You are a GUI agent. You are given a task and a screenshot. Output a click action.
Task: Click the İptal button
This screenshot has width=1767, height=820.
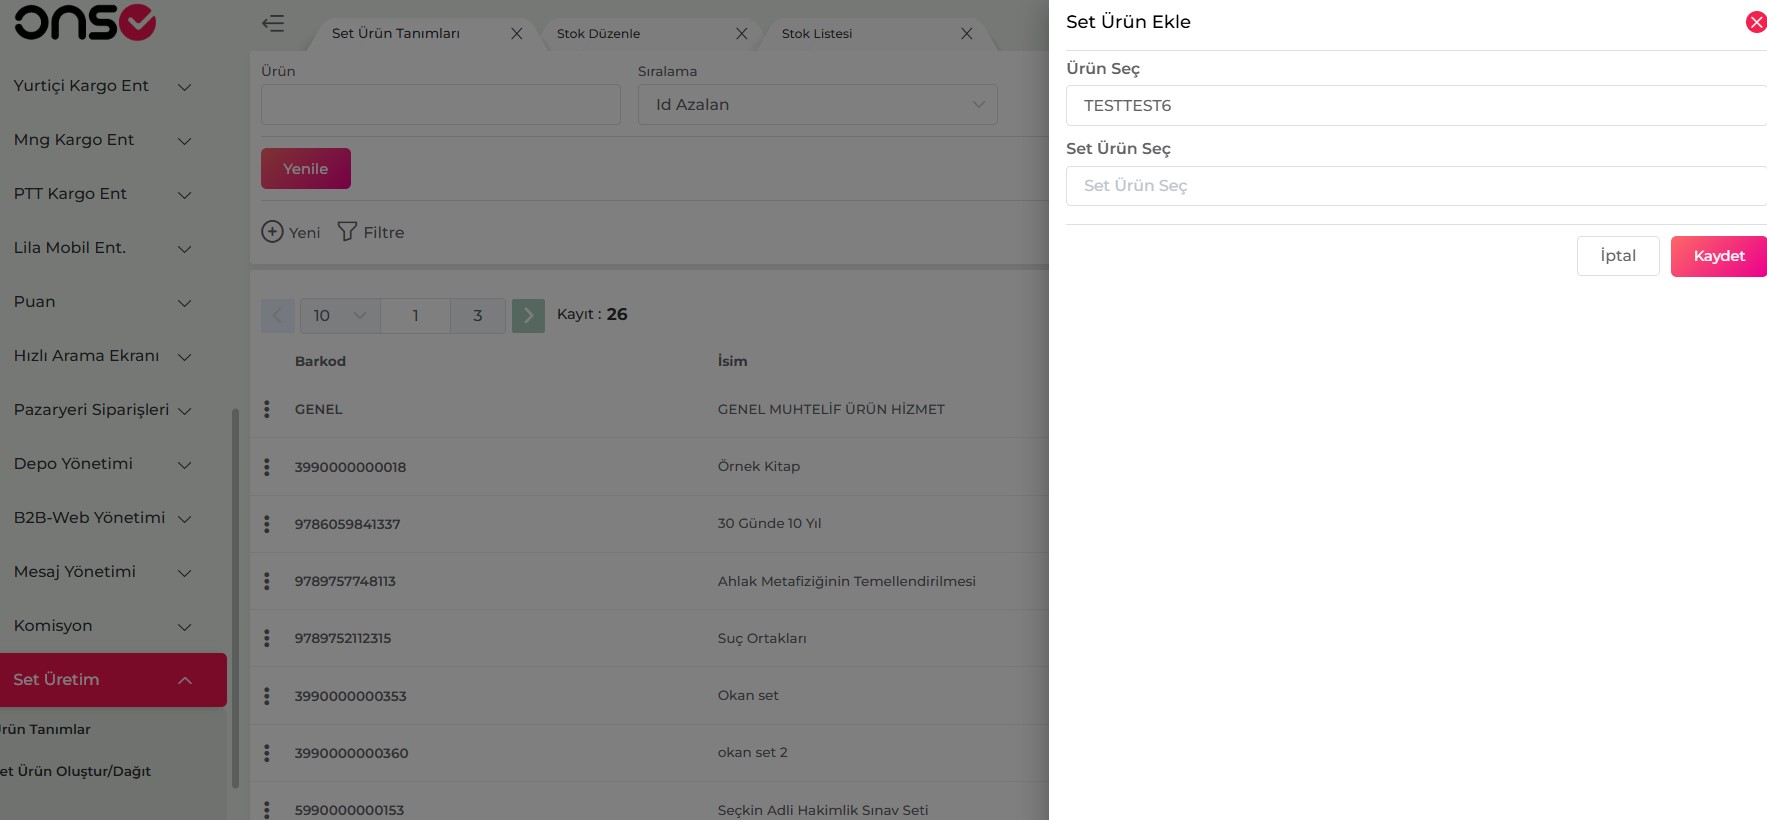coord(1618,256)
